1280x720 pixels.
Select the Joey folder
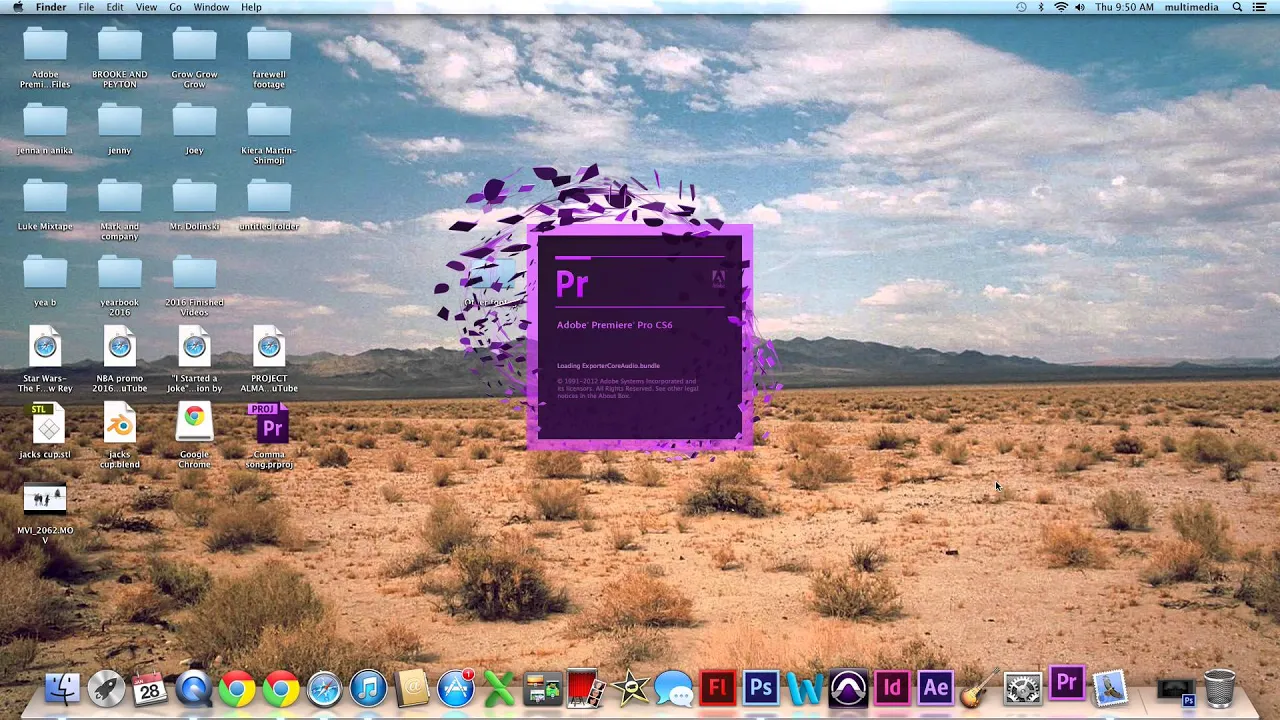[194, 129]
